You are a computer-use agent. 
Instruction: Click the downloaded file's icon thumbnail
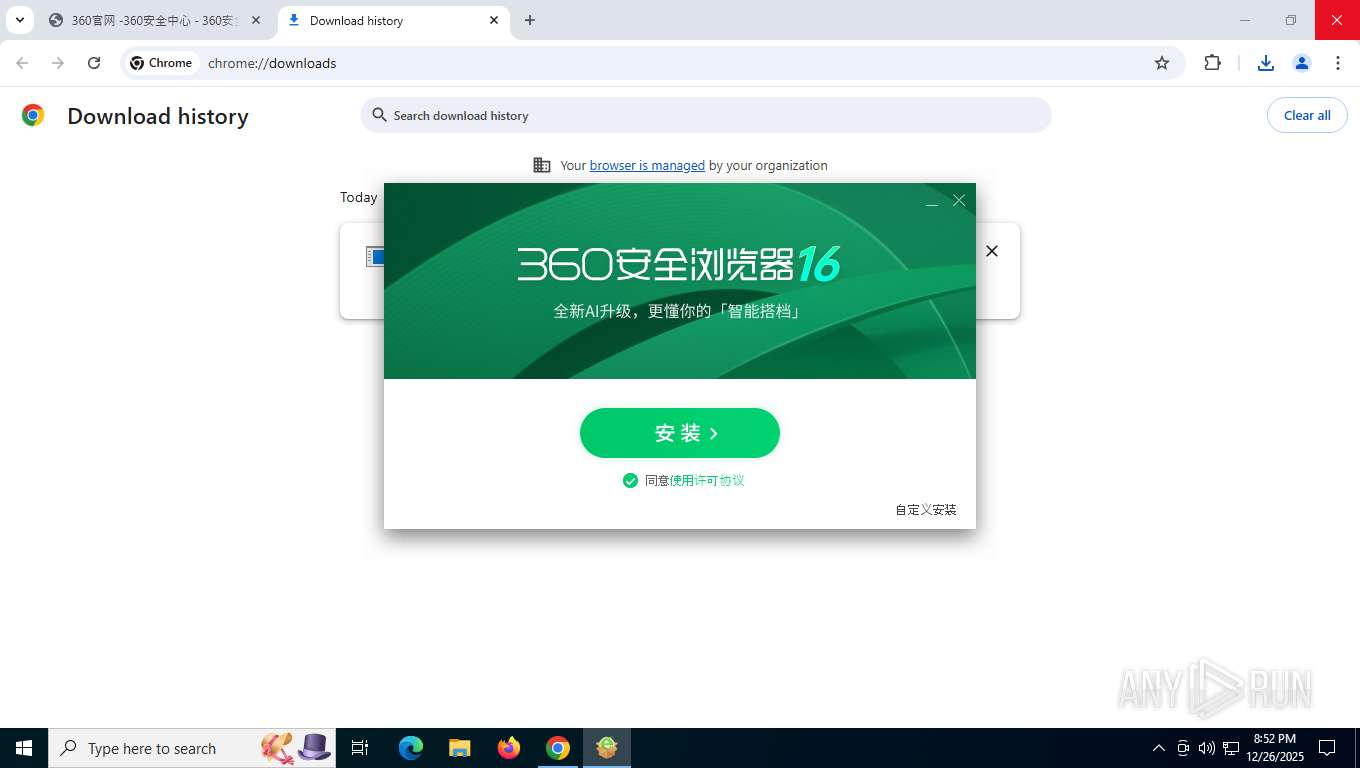(375, 257)
